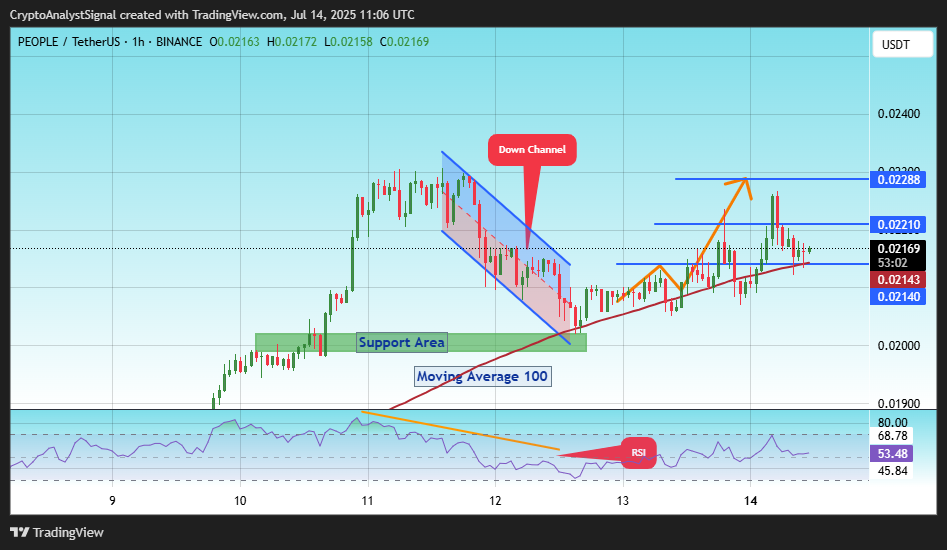The height and width of the screenshot is (550, 947).
Task: Click the red 0.02143 moving average label
Action: point(898,280)
